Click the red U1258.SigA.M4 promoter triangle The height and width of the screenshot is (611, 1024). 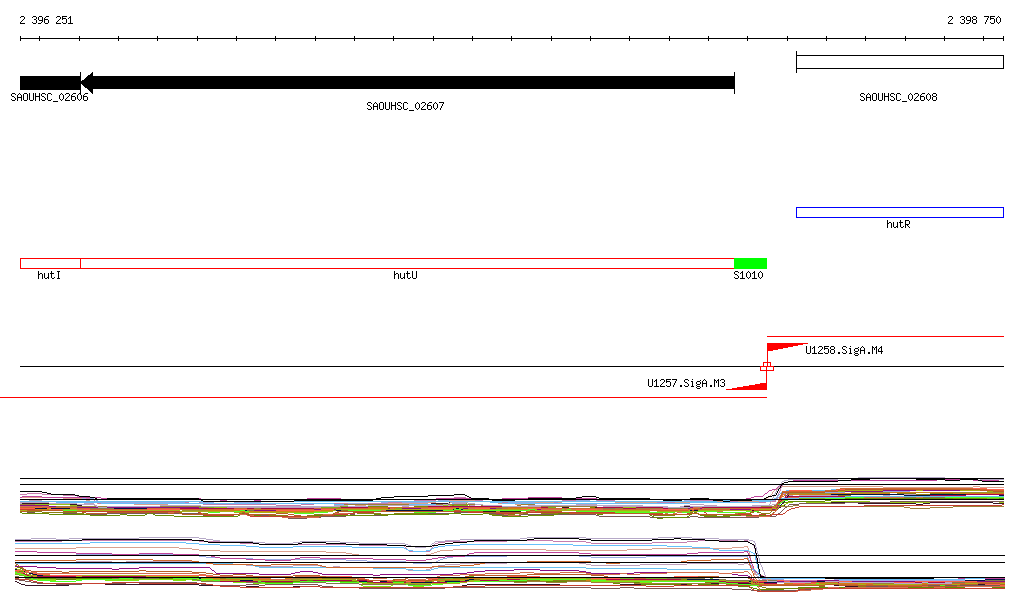click(783, 347)
